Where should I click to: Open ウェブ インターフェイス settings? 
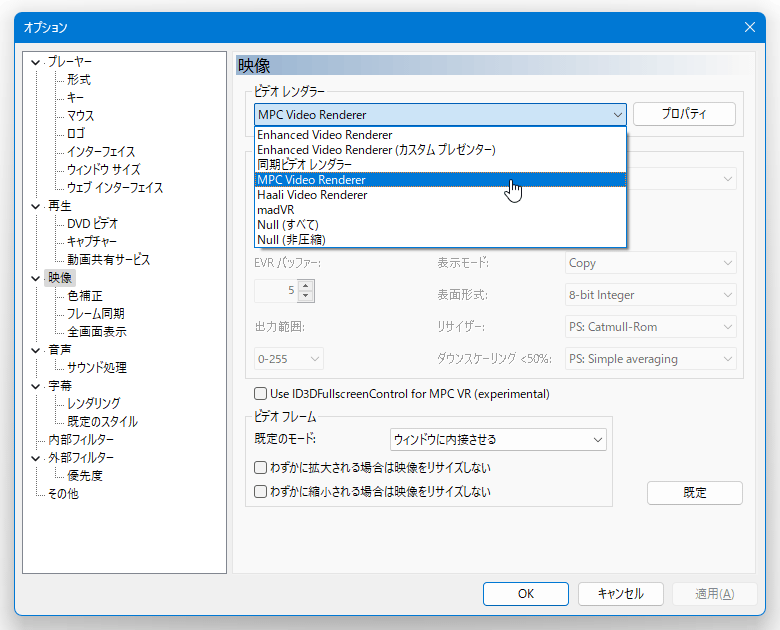115,187
